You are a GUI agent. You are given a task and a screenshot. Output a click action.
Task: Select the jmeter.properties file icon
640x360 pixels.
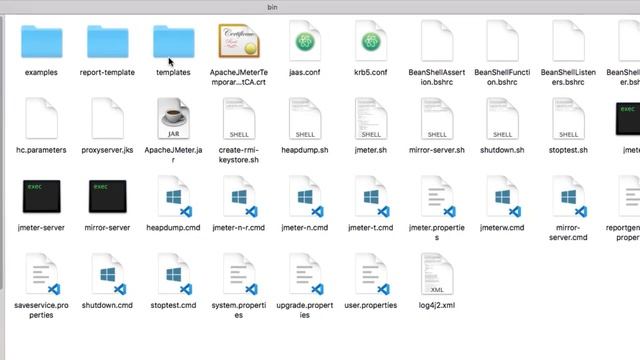(x=438, y=196)
